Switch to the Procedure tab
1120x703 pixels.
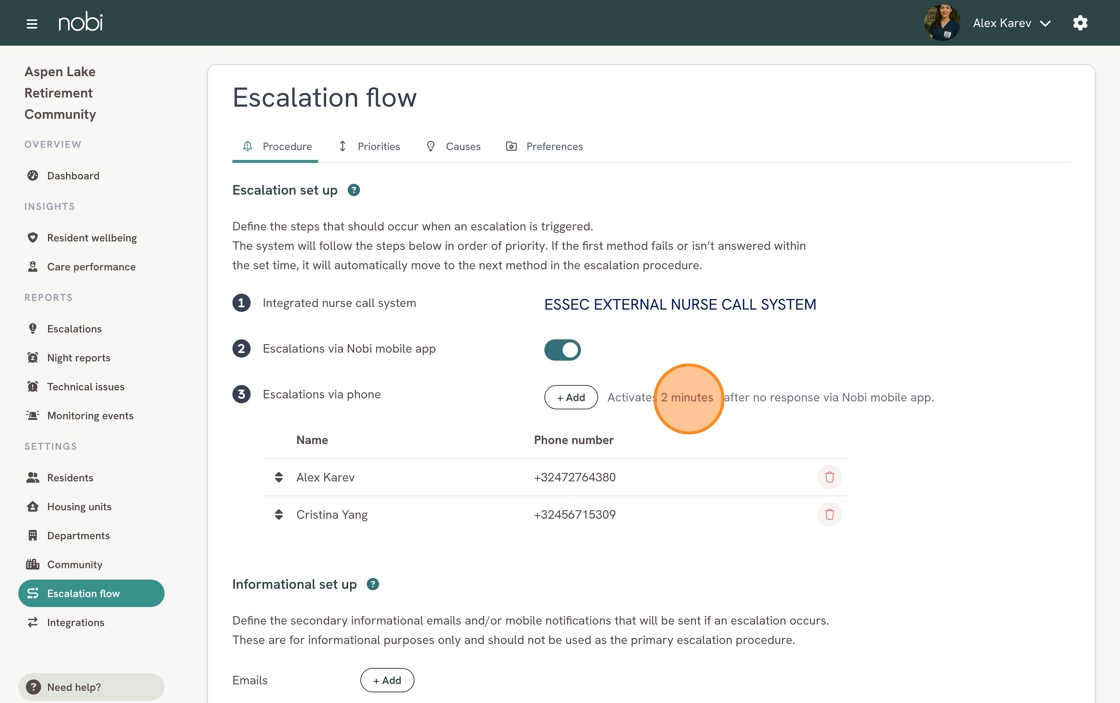point(276,146)
